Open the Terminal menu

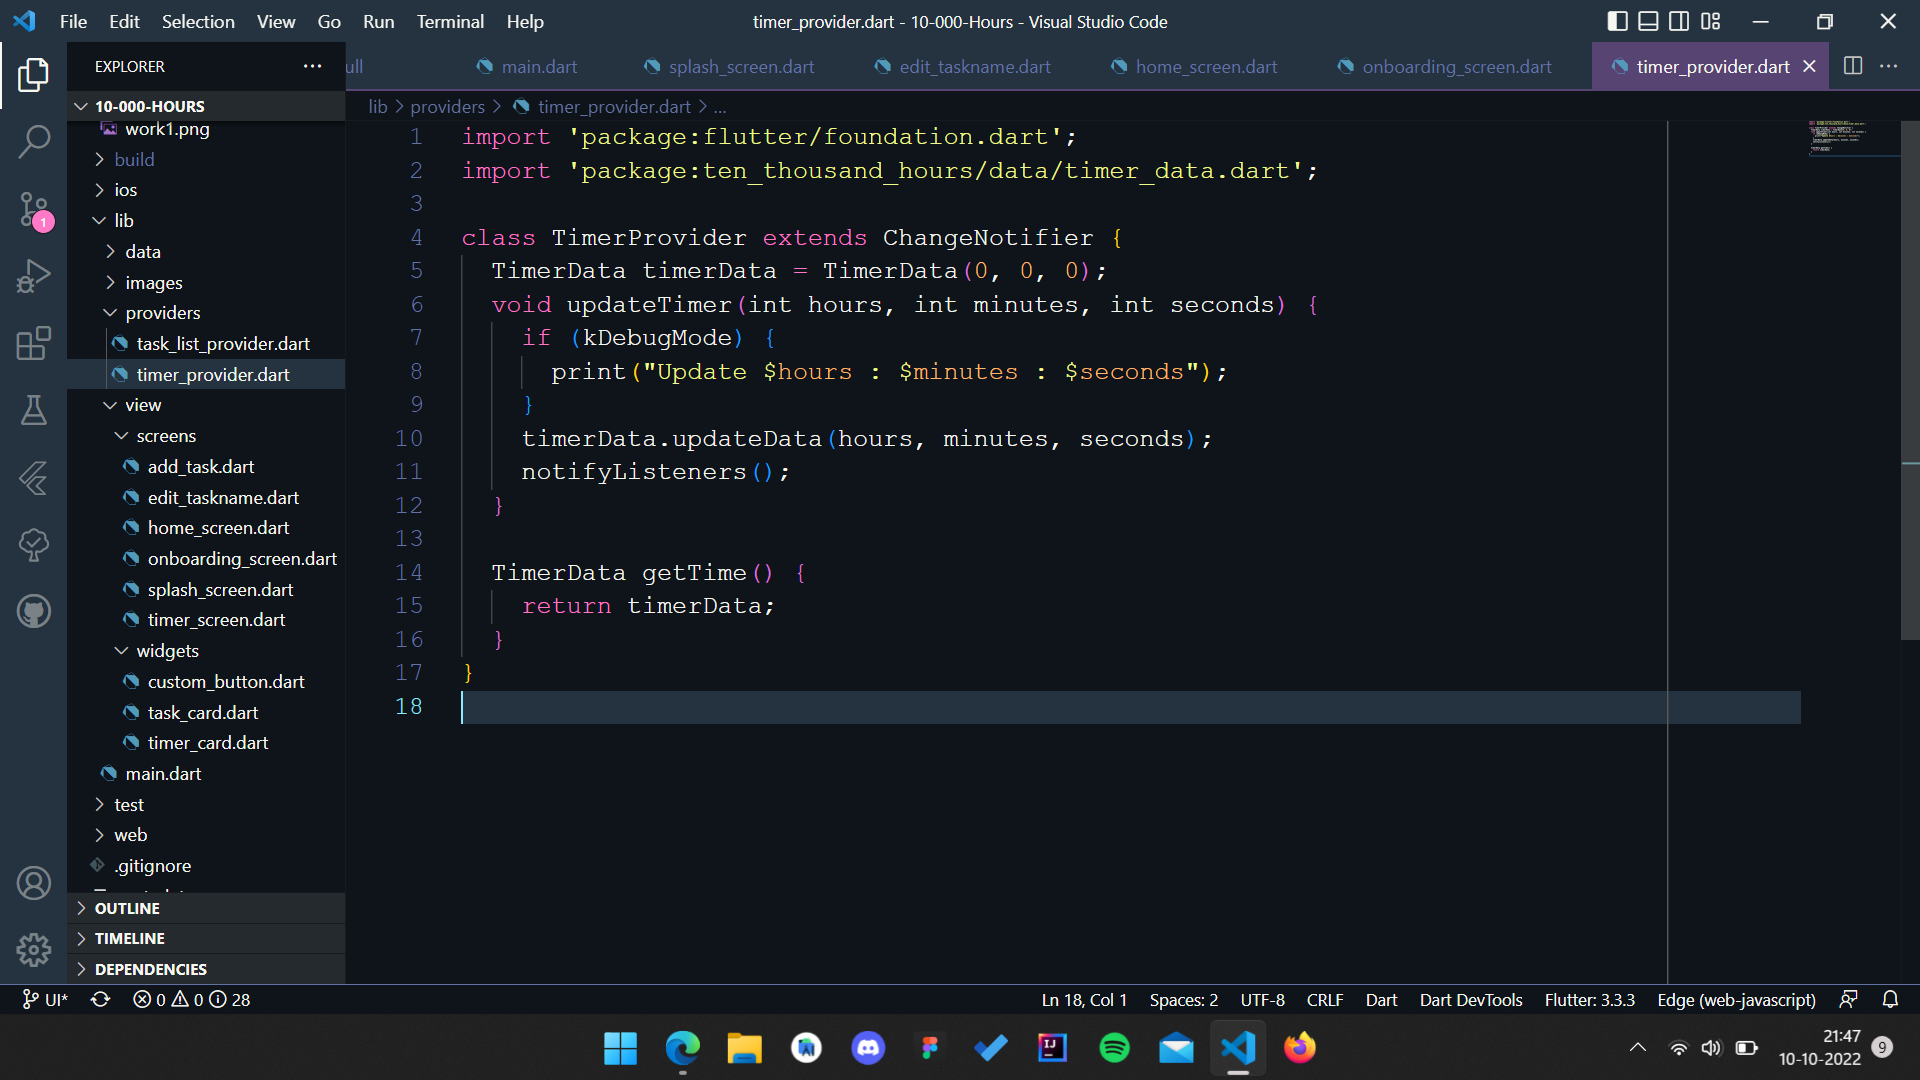point(449,21)
